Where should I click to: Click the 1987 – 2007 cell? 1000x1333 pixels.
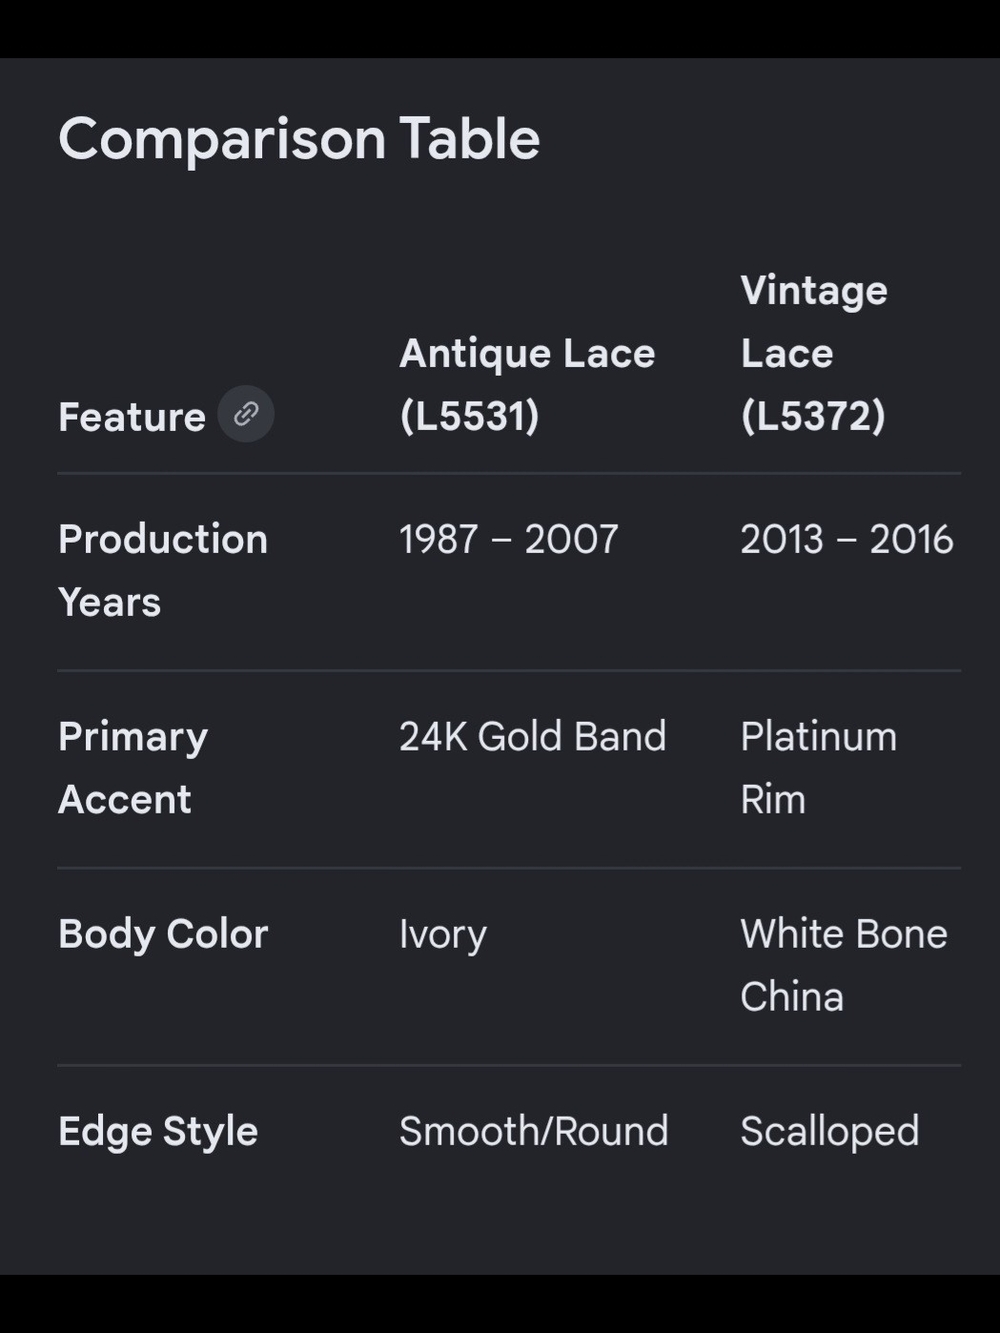point(509,539)
